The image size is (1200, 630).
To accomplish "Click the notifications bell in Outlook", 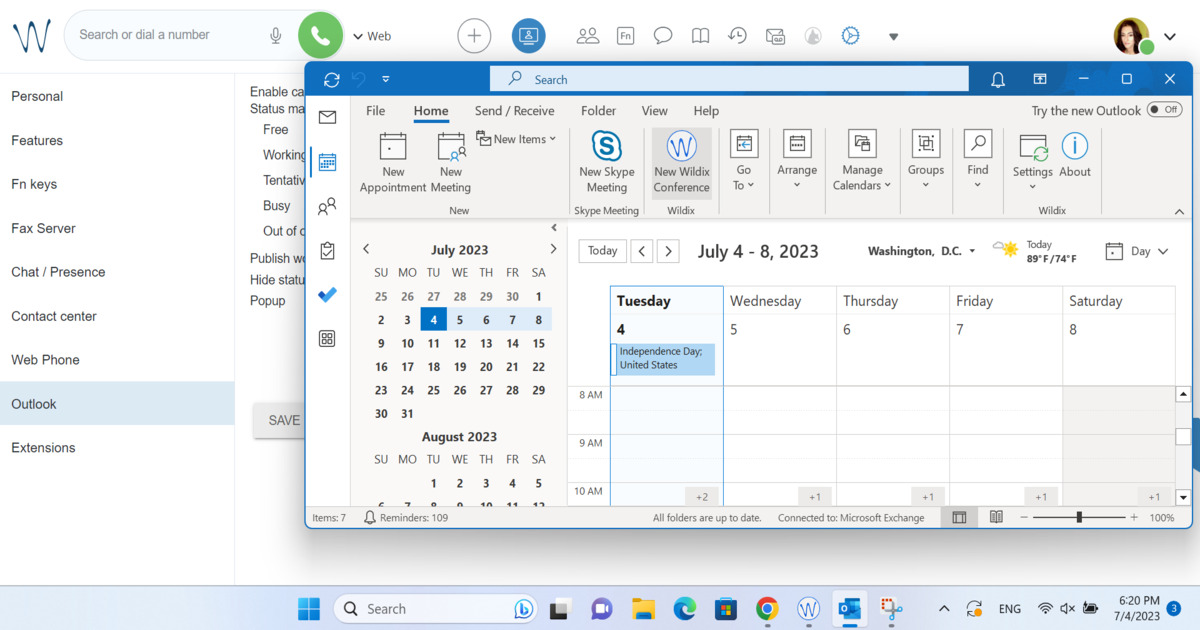I will pos(997,80).
